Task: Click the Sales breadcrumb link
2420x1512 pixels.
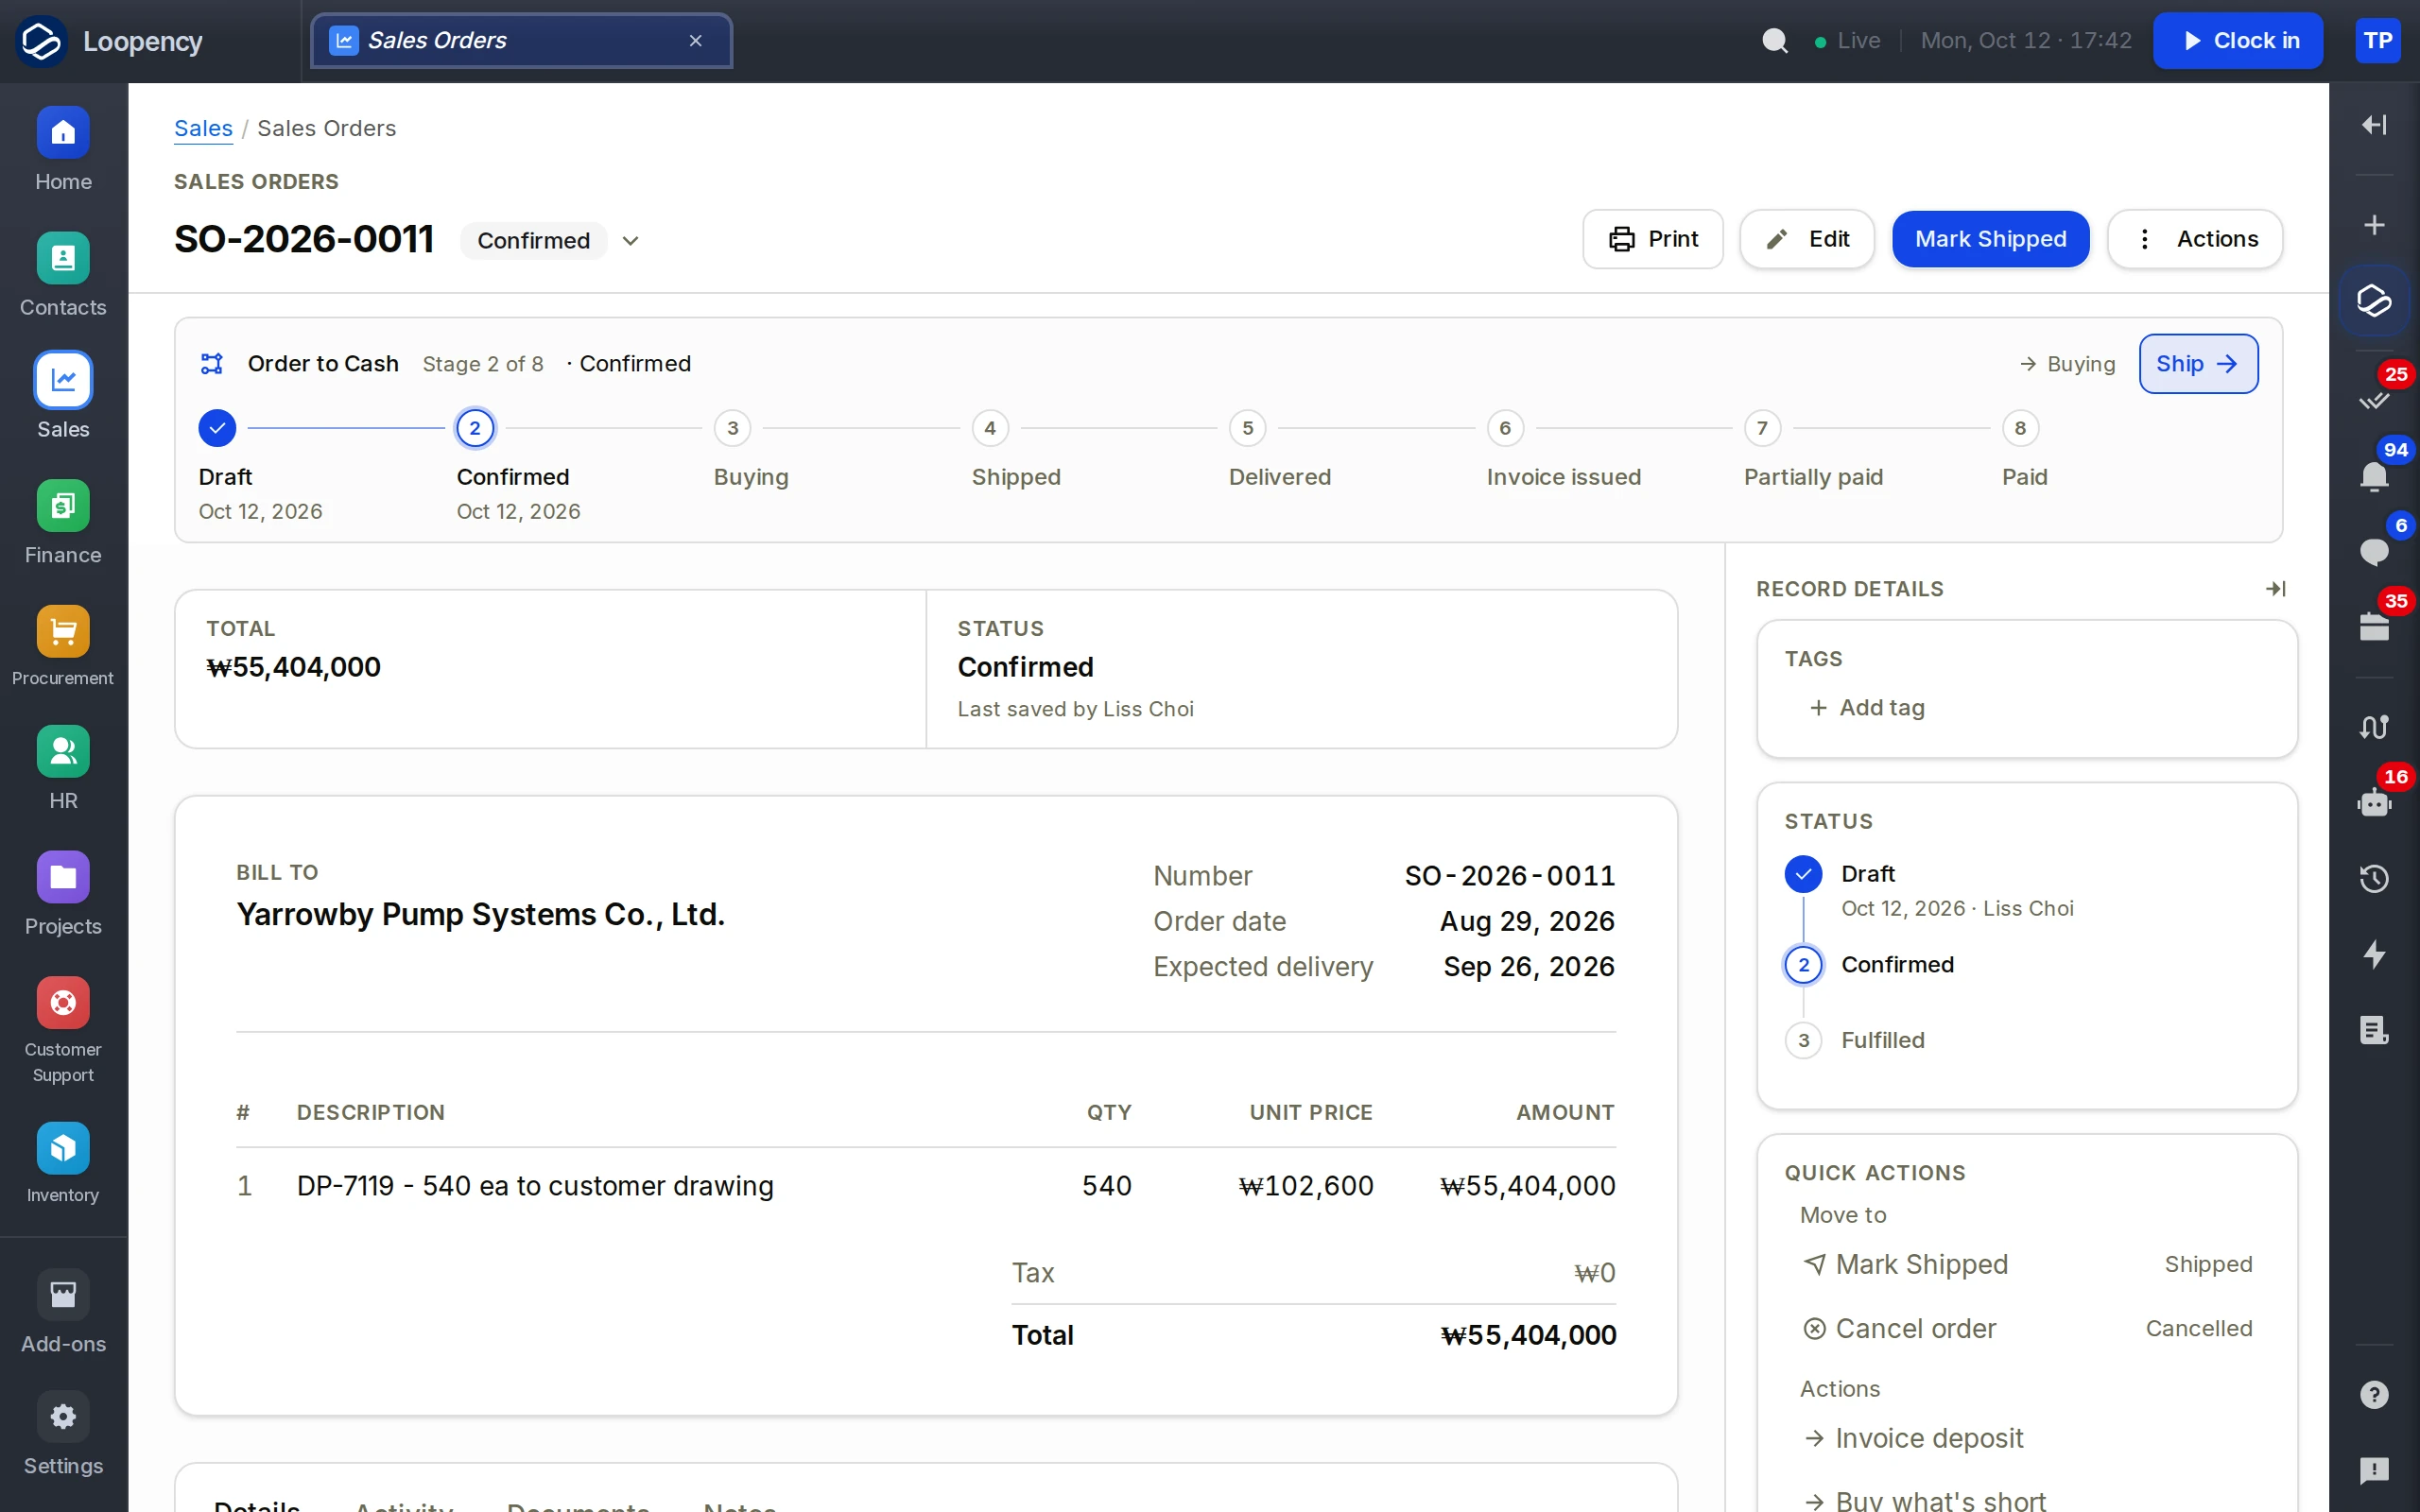Action: 203,128
